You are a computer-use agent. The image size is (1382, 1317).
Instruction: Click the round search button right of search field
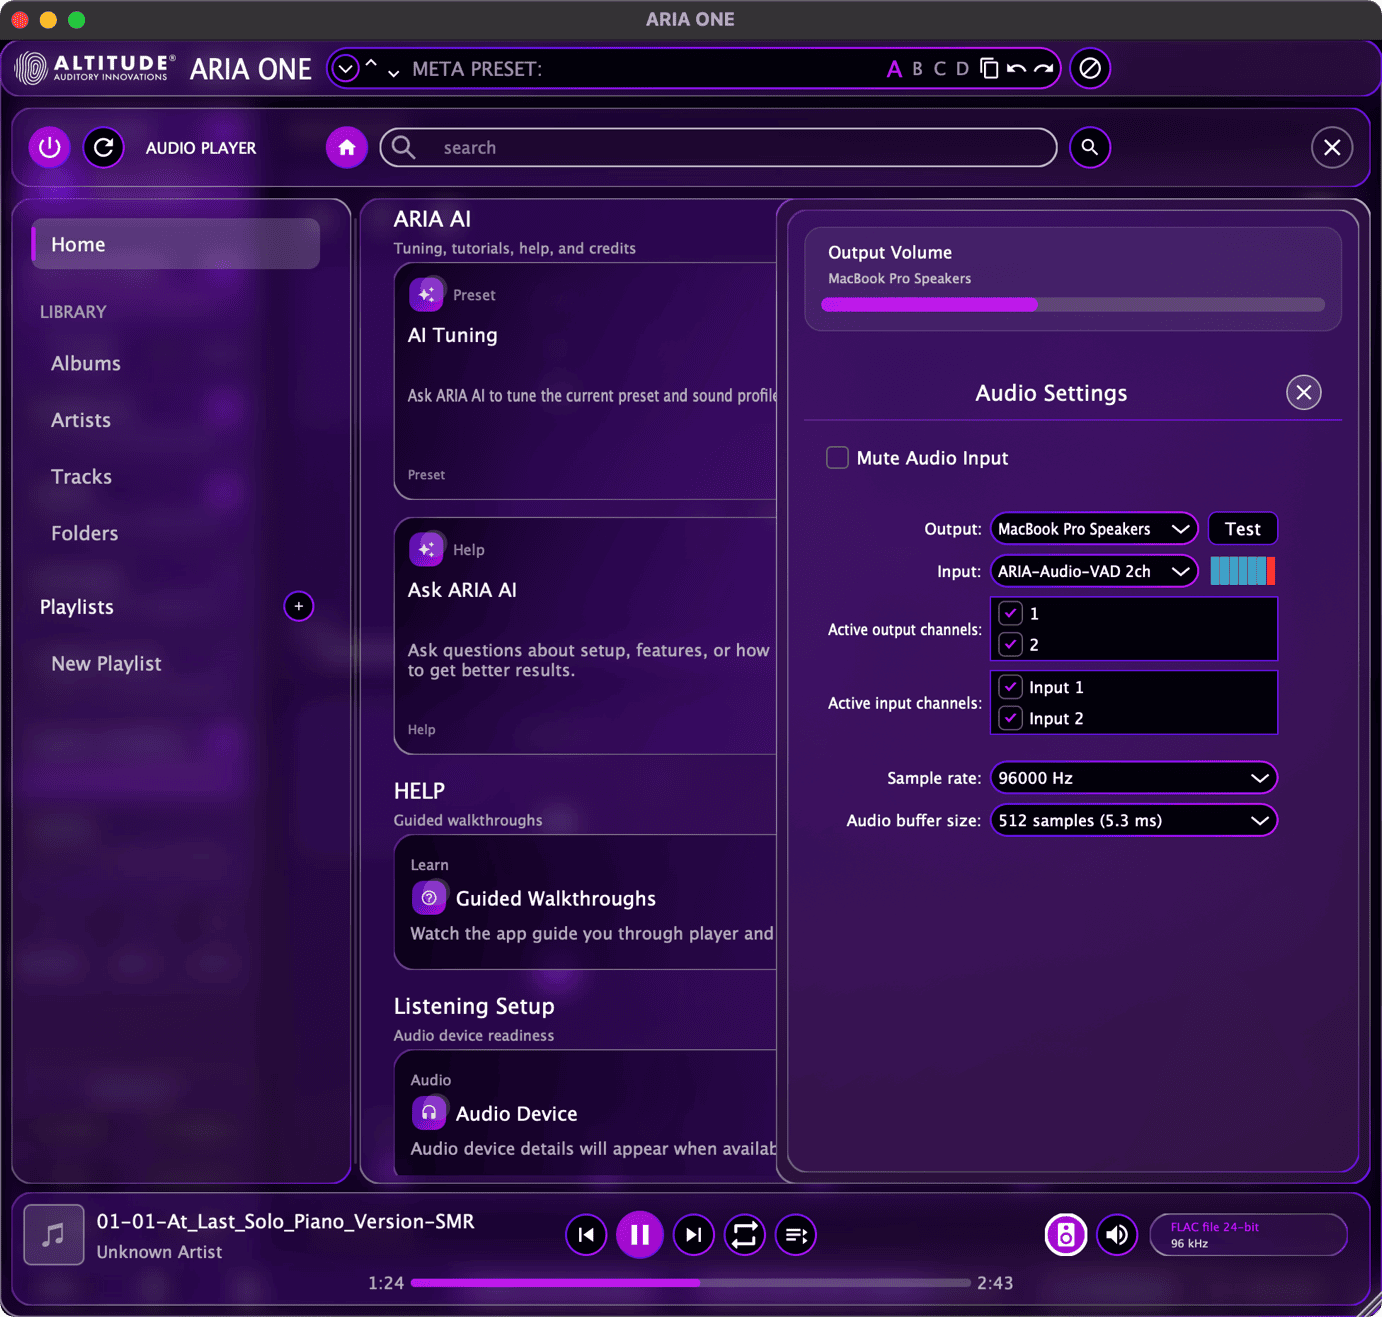pos(1090,148)
